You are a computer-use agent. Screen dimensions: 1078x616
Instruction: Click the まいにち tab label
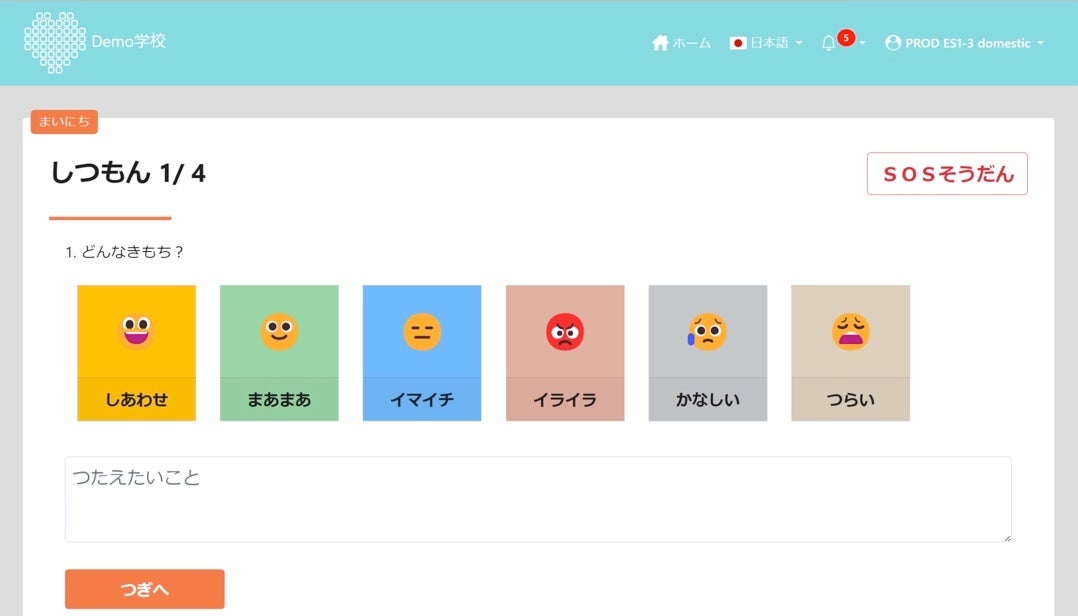point(64,122)
